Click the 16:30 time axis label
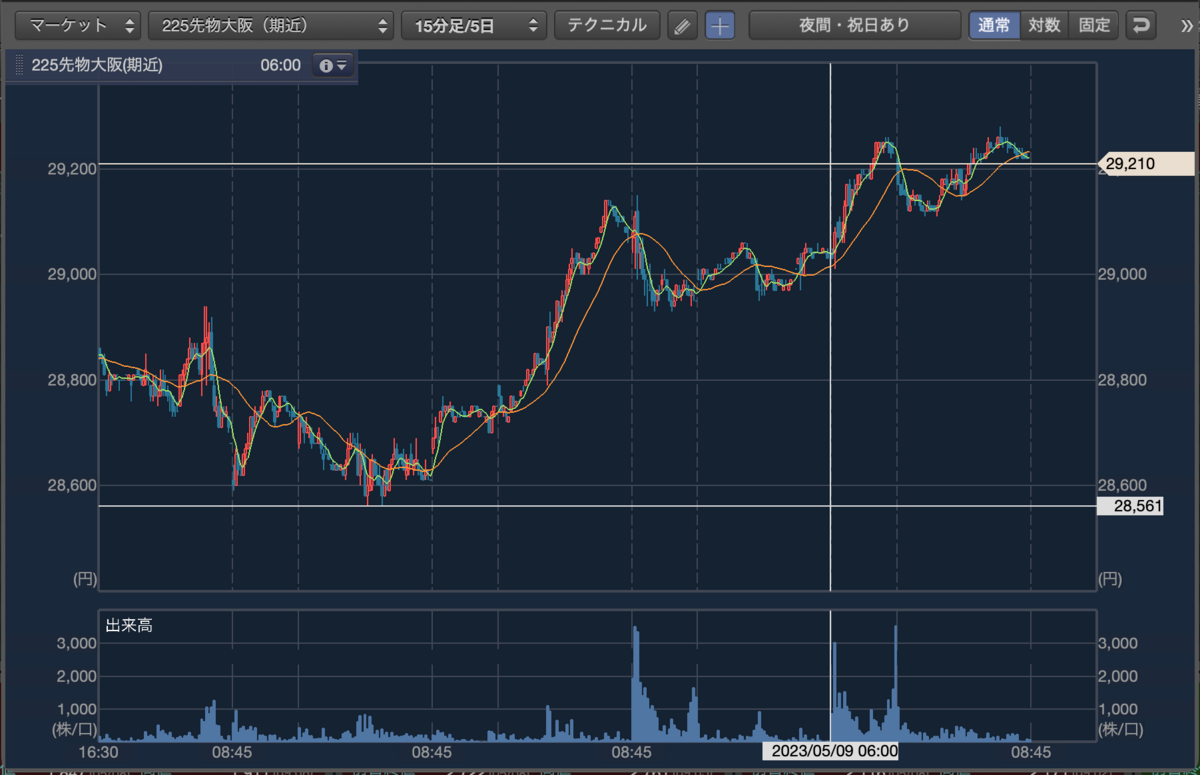 click(98, 751)
